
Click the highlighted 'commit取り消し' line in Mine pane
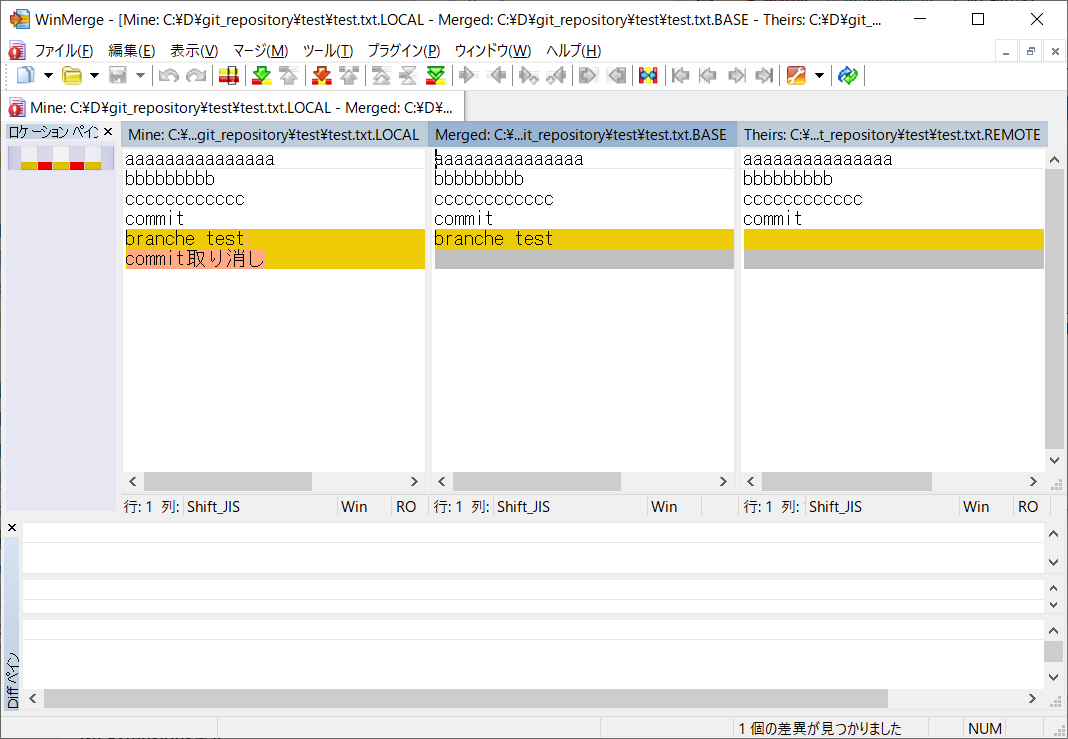point(195,259)
